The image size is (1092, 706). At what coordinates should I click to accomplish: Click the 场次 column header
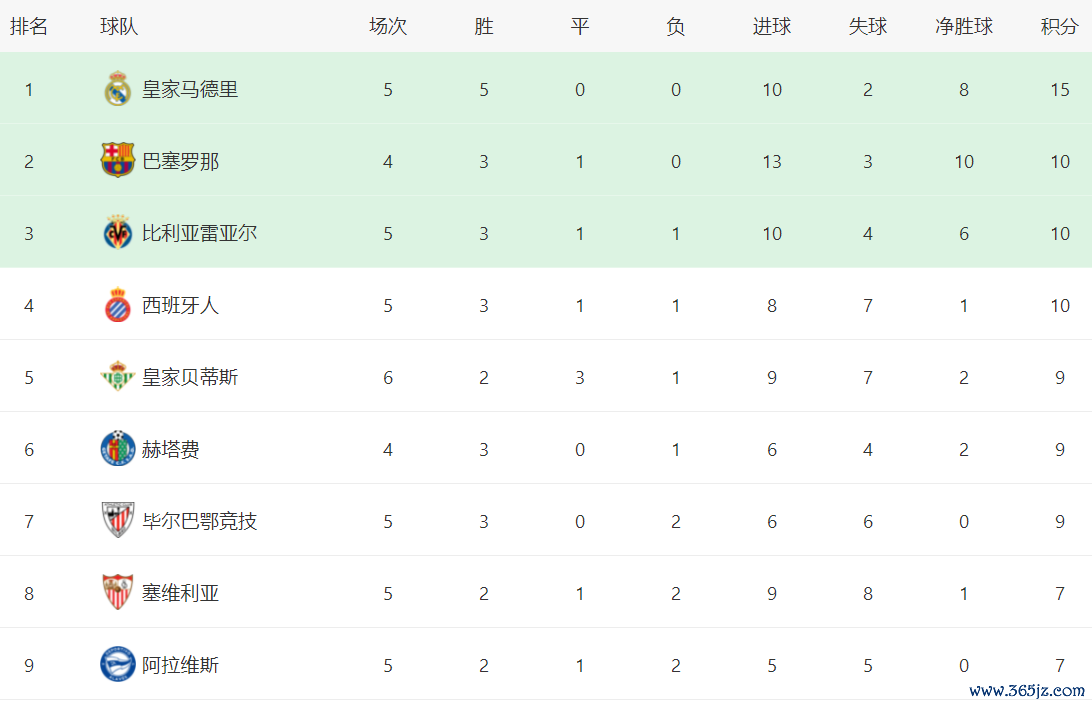pos(388,27)
